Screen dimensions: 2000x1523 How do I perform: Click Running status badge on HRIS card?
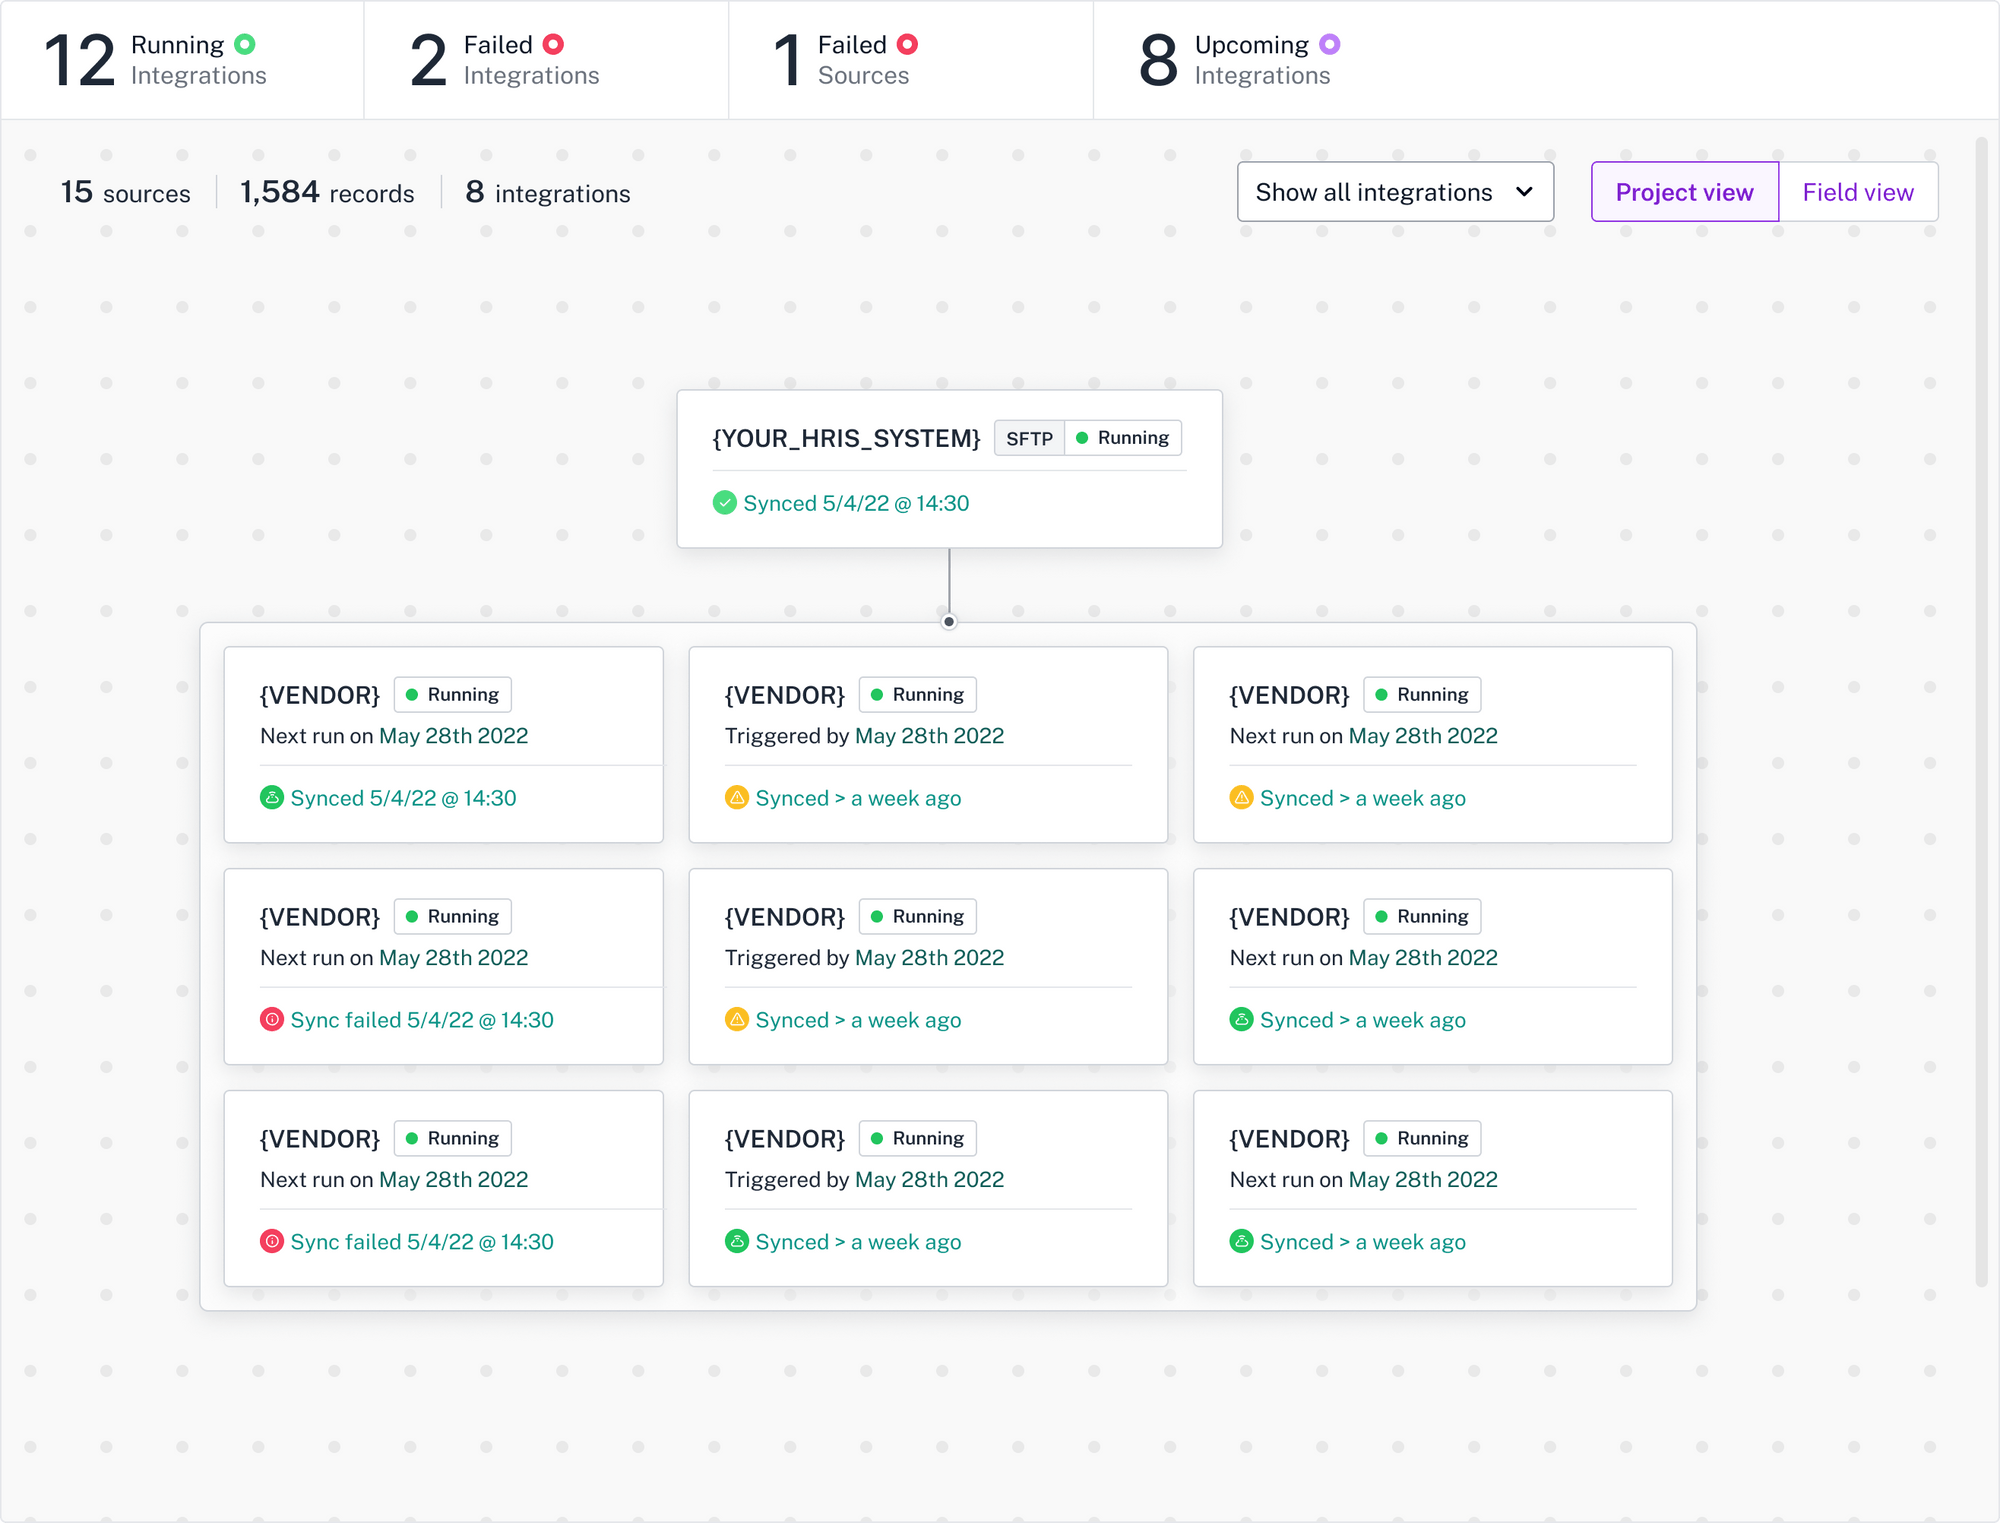coord(1122,438)
